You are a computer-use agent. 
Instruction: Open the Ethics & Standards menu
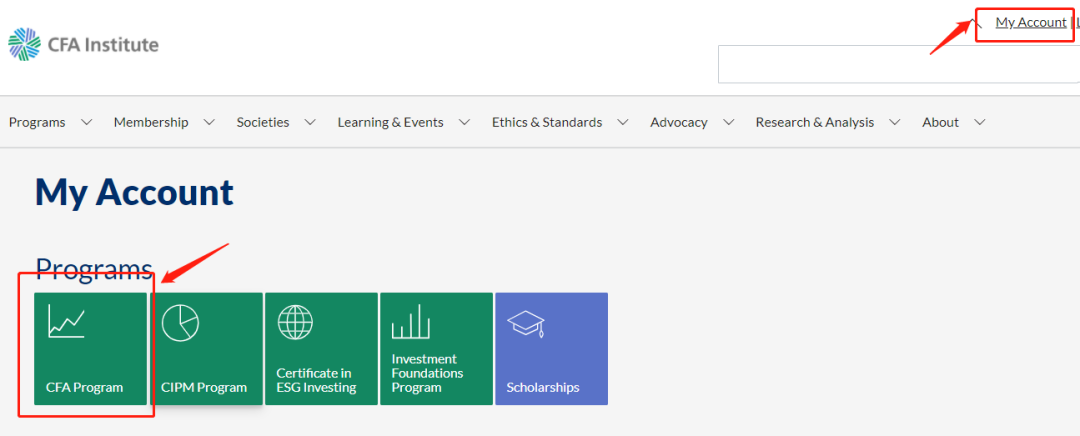[547, 123]
